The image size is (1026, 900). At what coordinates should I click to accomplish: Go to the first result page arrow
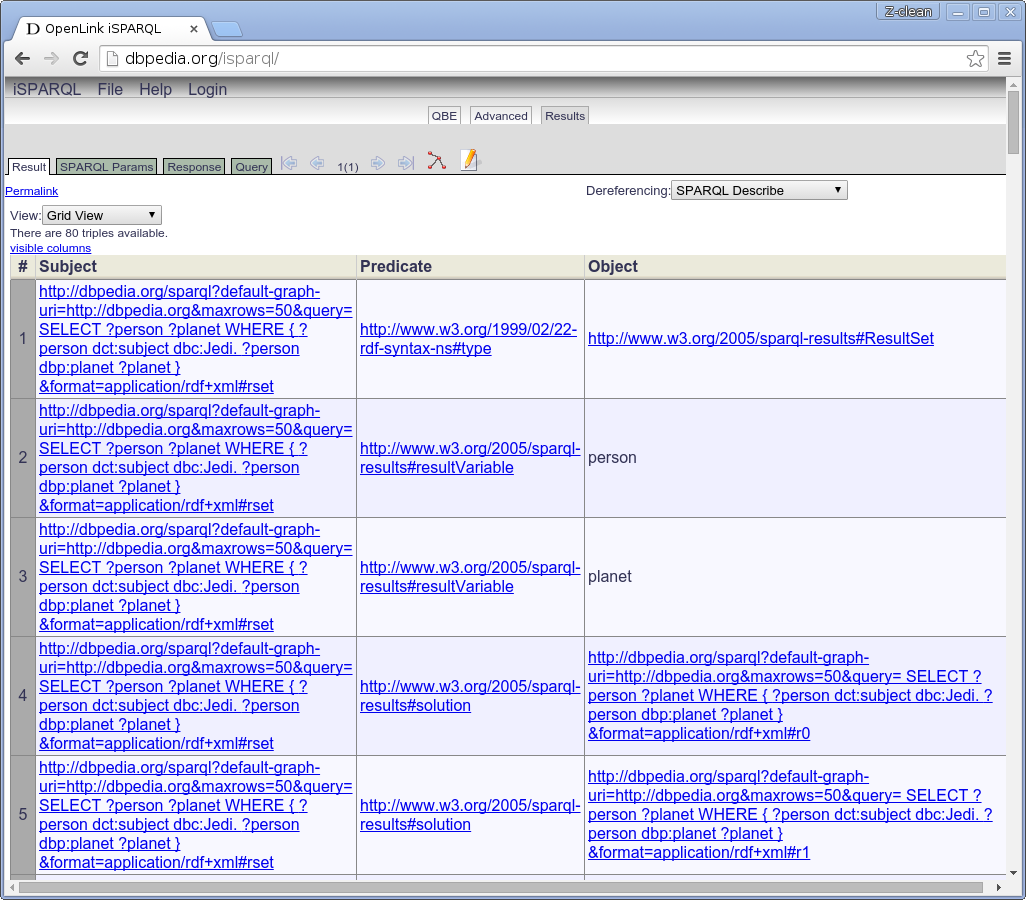tap(289, 163)
